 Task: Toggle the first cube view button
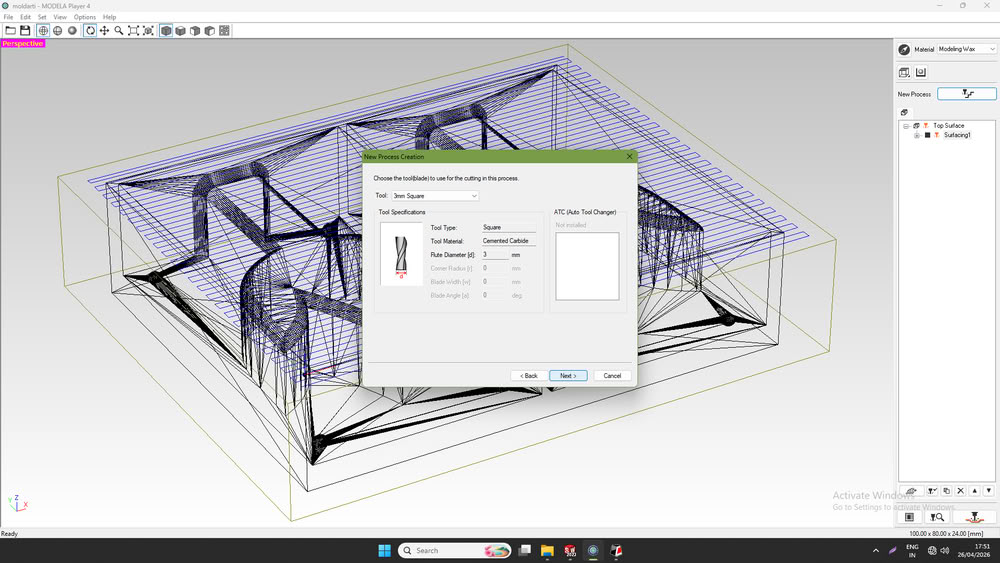(x=166, y=31)
